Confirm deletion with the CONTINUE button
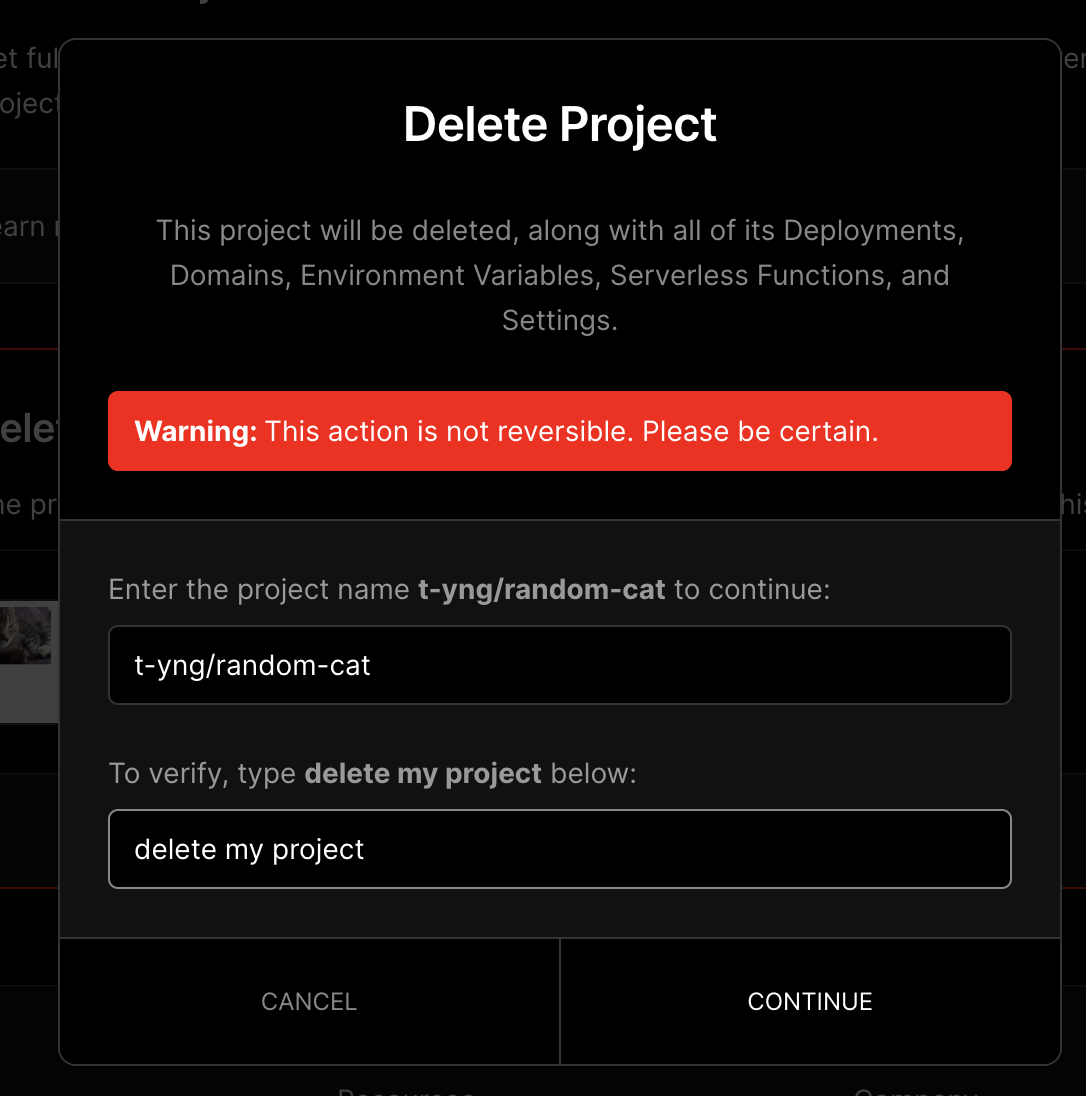Image resolution: width=1086 pixels, height=1096 pixels. click(810, 1001)
